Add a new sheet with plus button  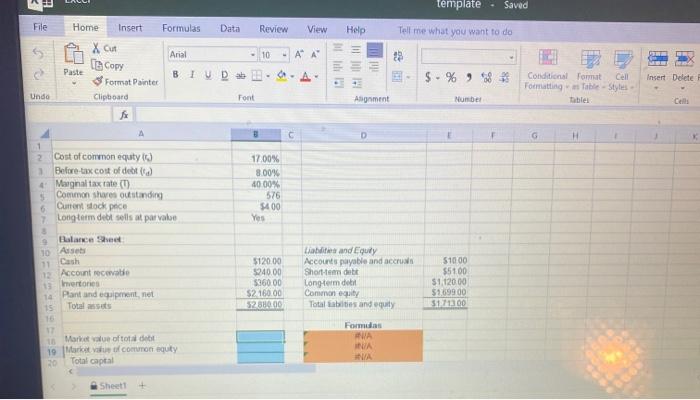[x=142, y=385]
